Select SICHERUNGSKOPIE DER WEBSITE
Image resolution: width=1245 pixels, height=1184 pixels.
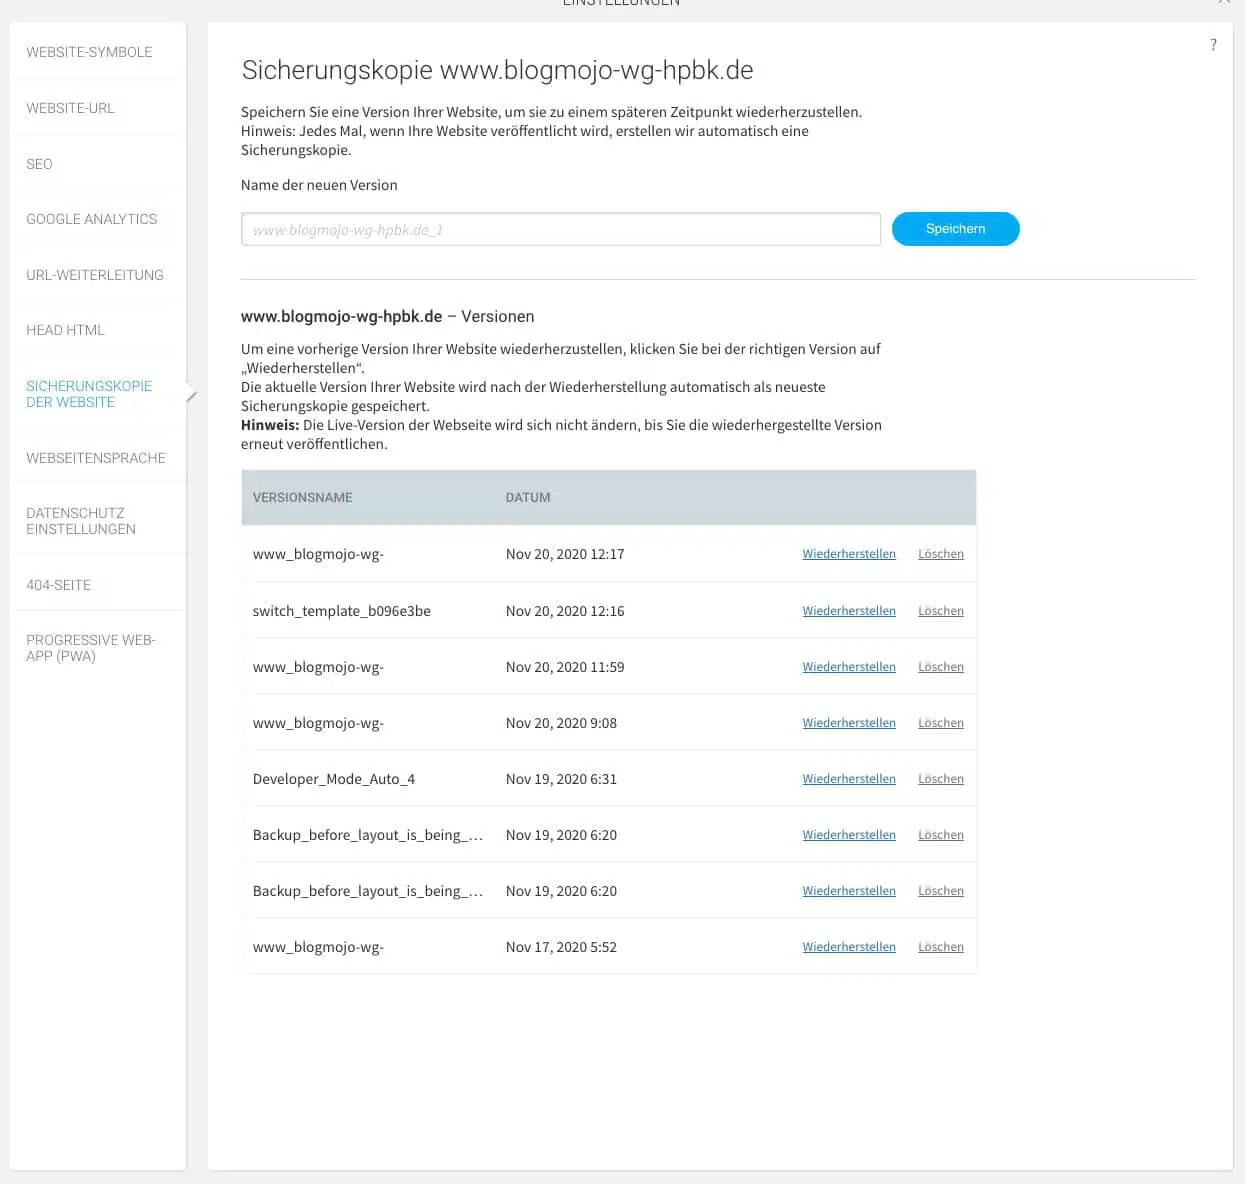[x=89, y=394]
